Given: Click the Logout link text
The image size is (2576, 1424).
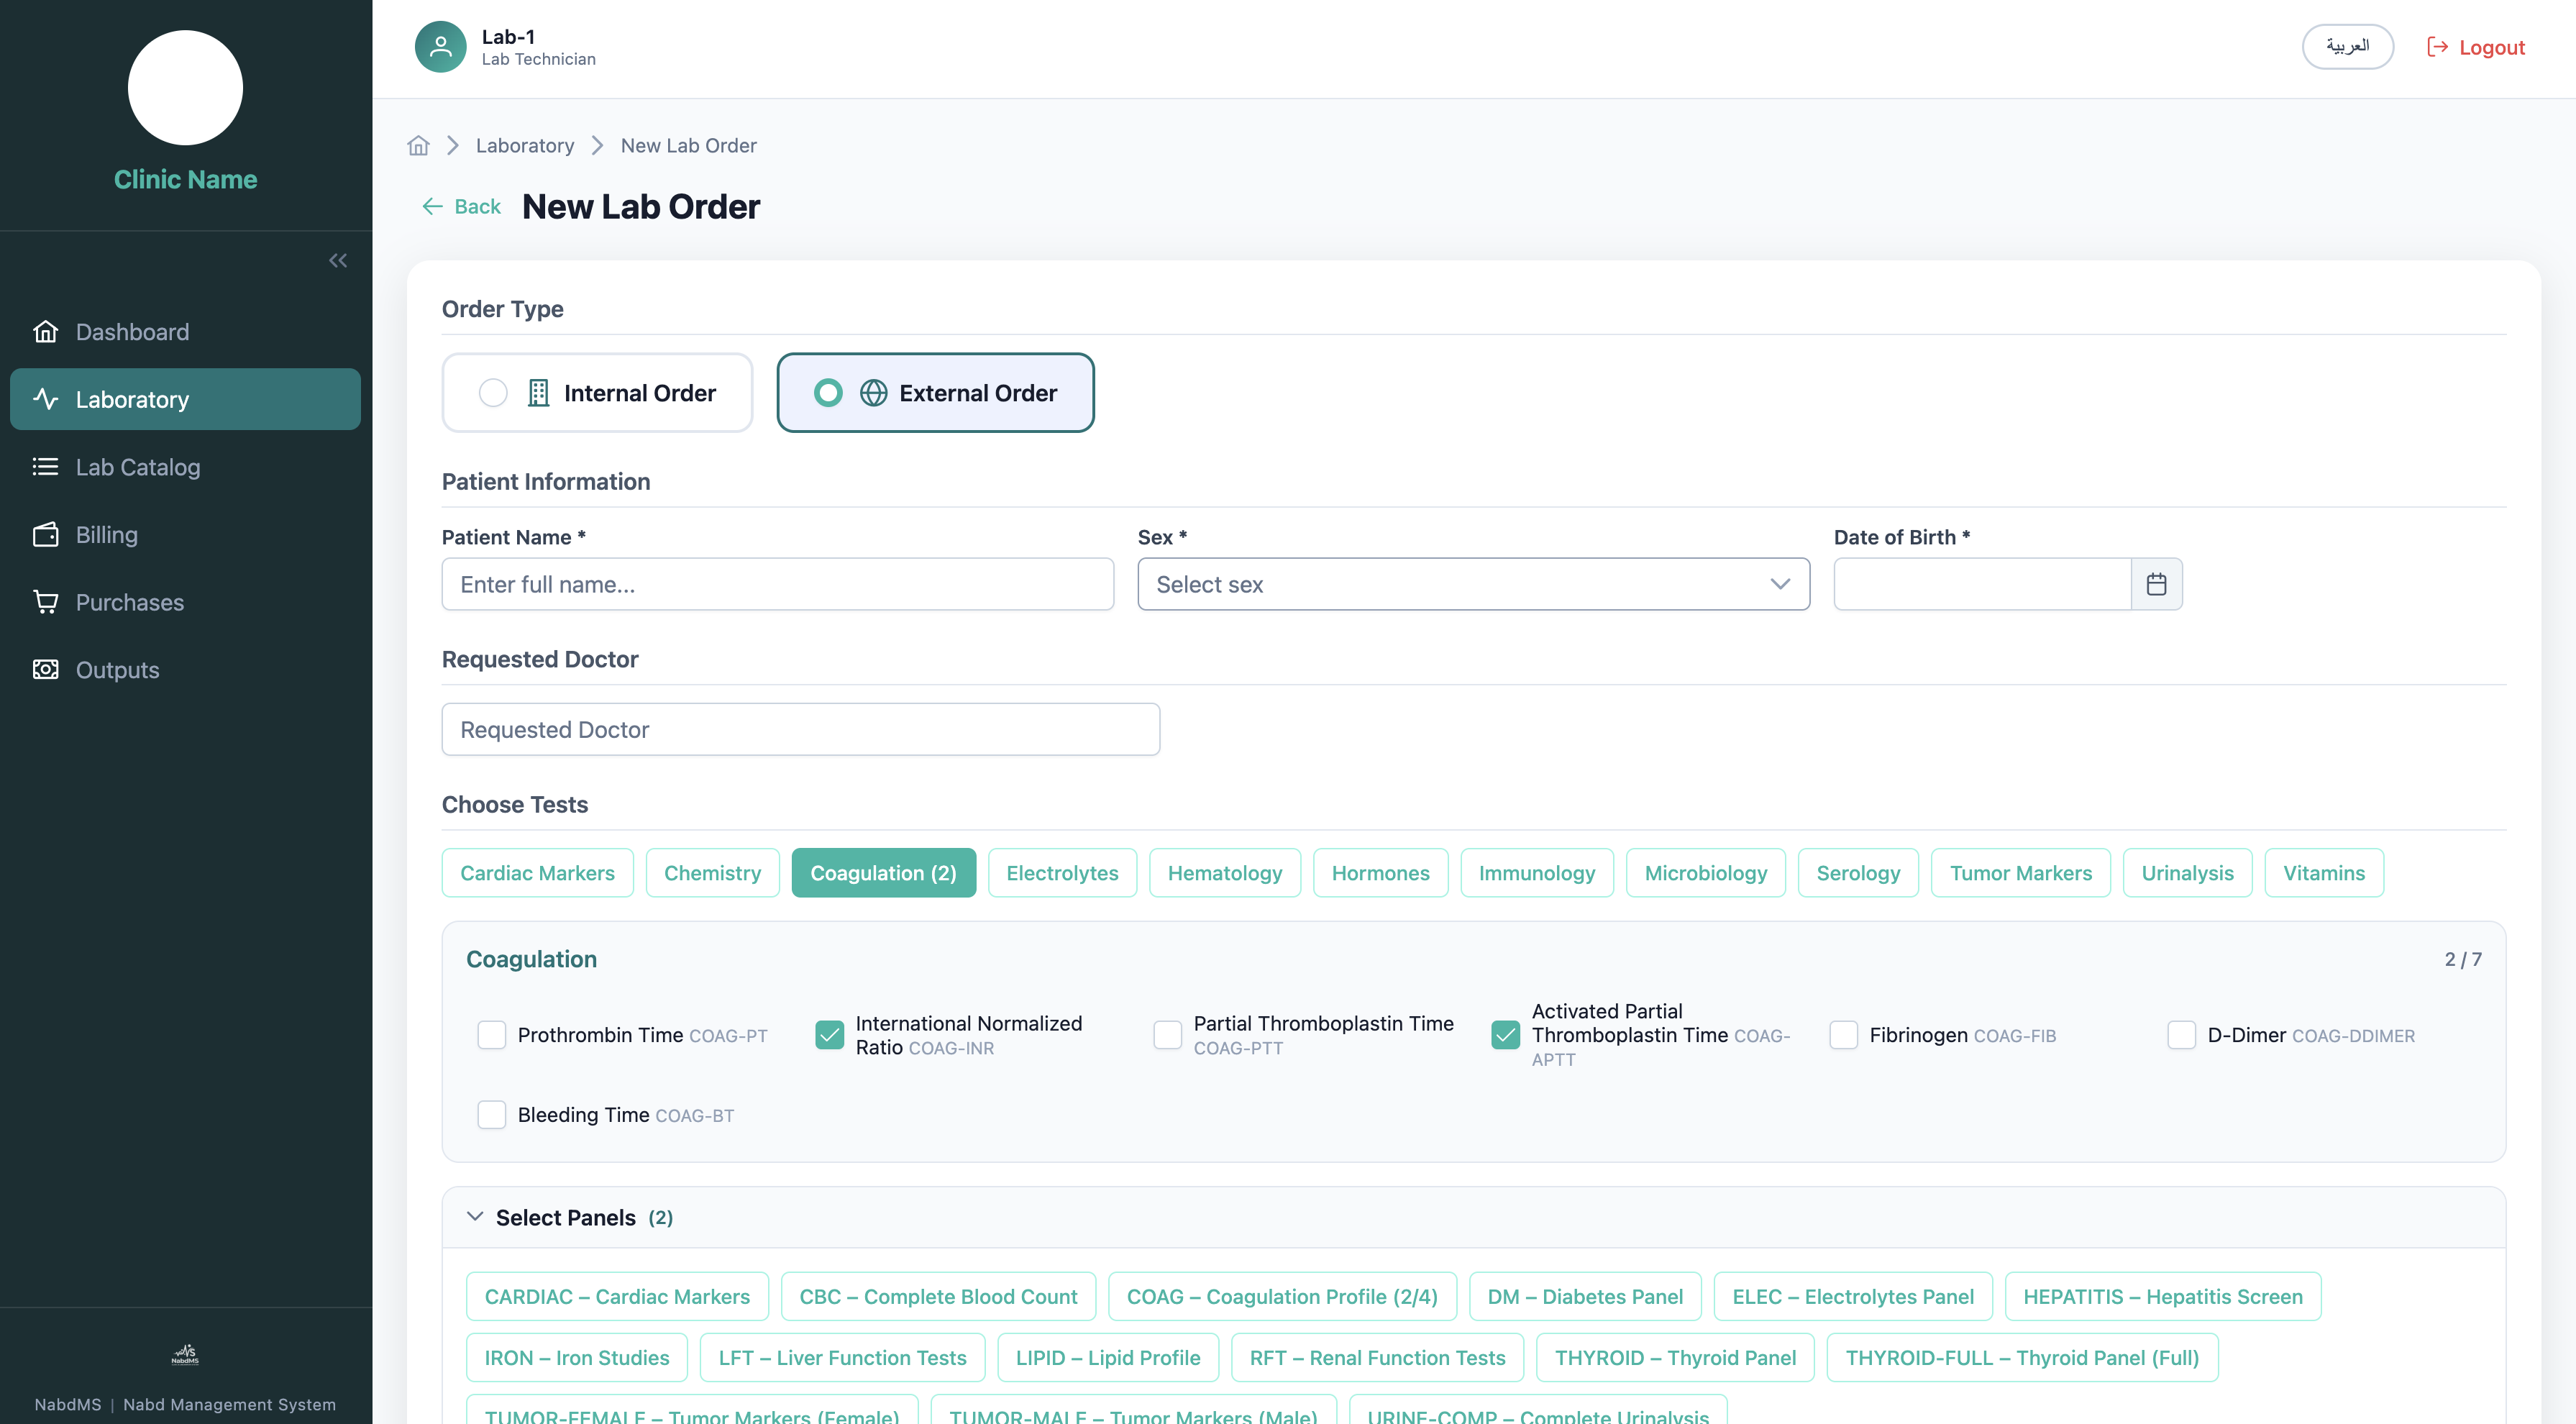Looking at the screenshot, I should 2491,47.
